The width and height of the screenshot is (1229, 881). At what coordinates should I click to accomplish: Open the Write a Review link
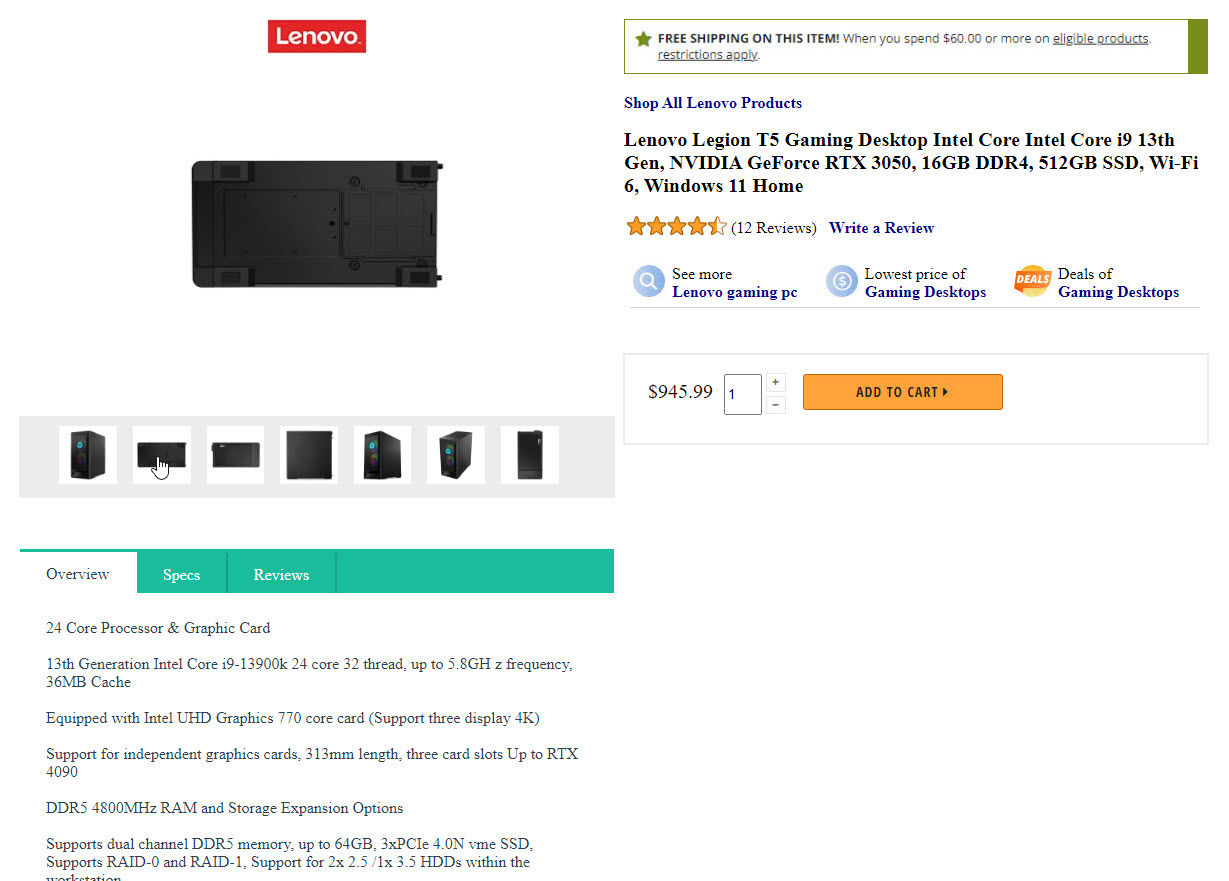point(881,228)
